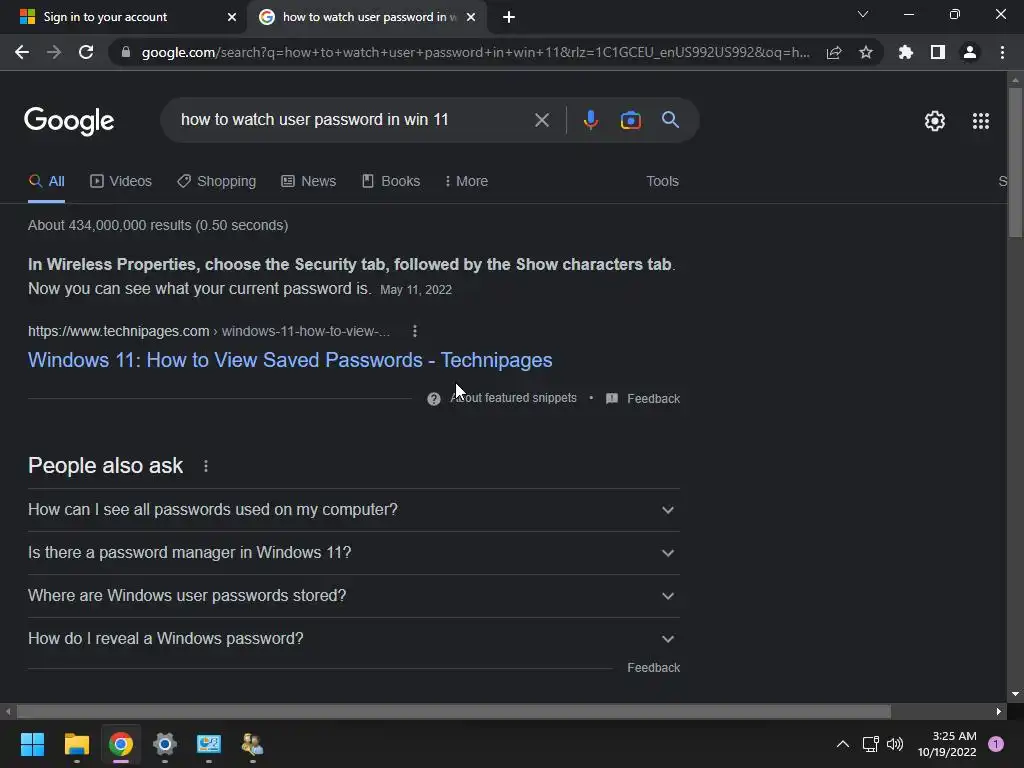Select the All results tab
The height and width of the screenshot is (768, 1024).
point(47,182)
